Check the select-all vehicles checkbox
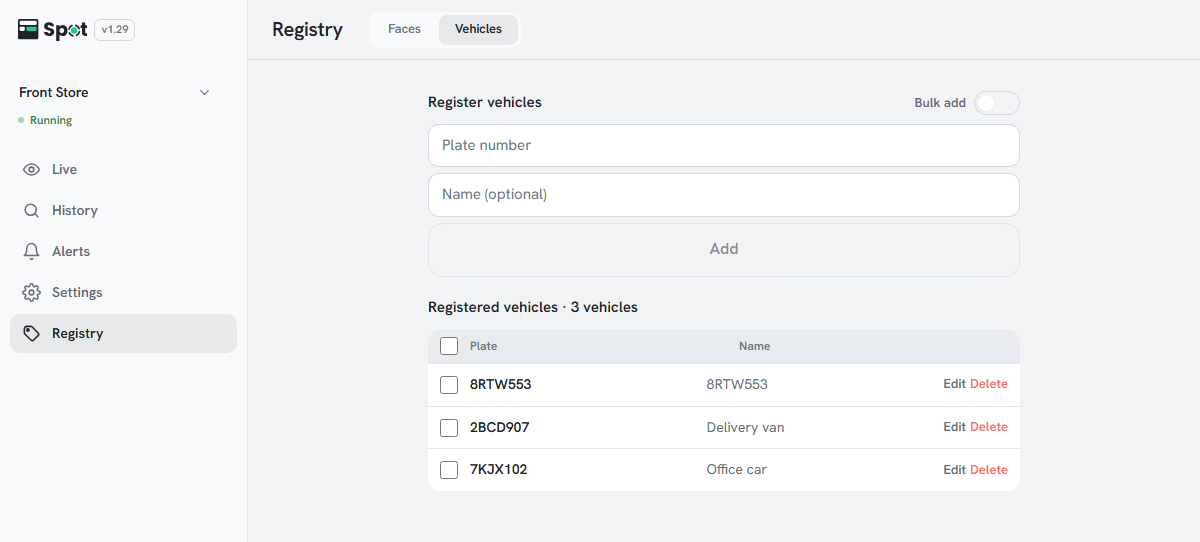 (449, 346)
